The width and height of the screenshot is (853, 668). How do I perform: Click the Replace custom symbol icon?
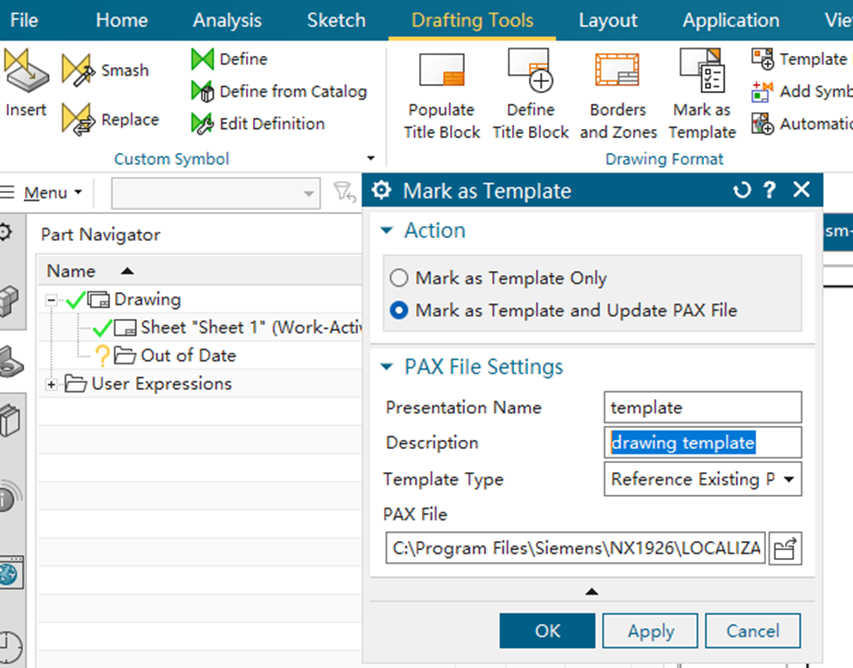(78, 120)
